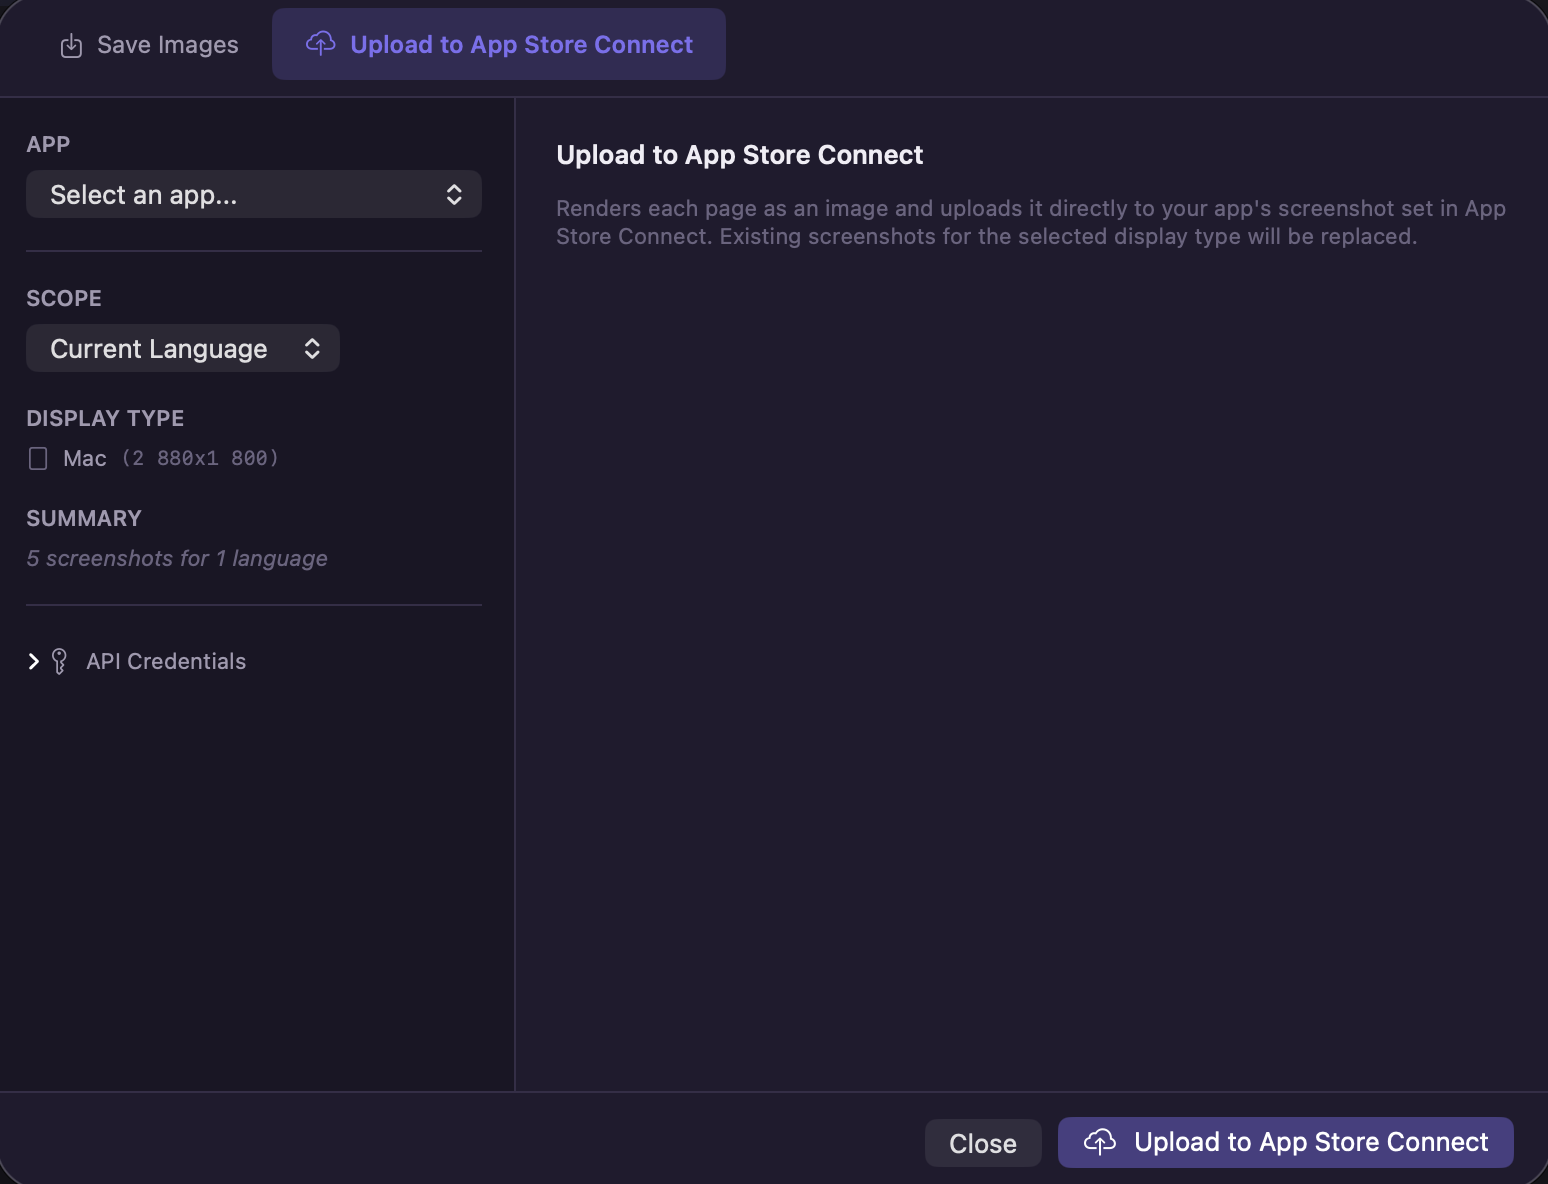
Task: Click the Mac display type label
Action: tap(85, 458)
